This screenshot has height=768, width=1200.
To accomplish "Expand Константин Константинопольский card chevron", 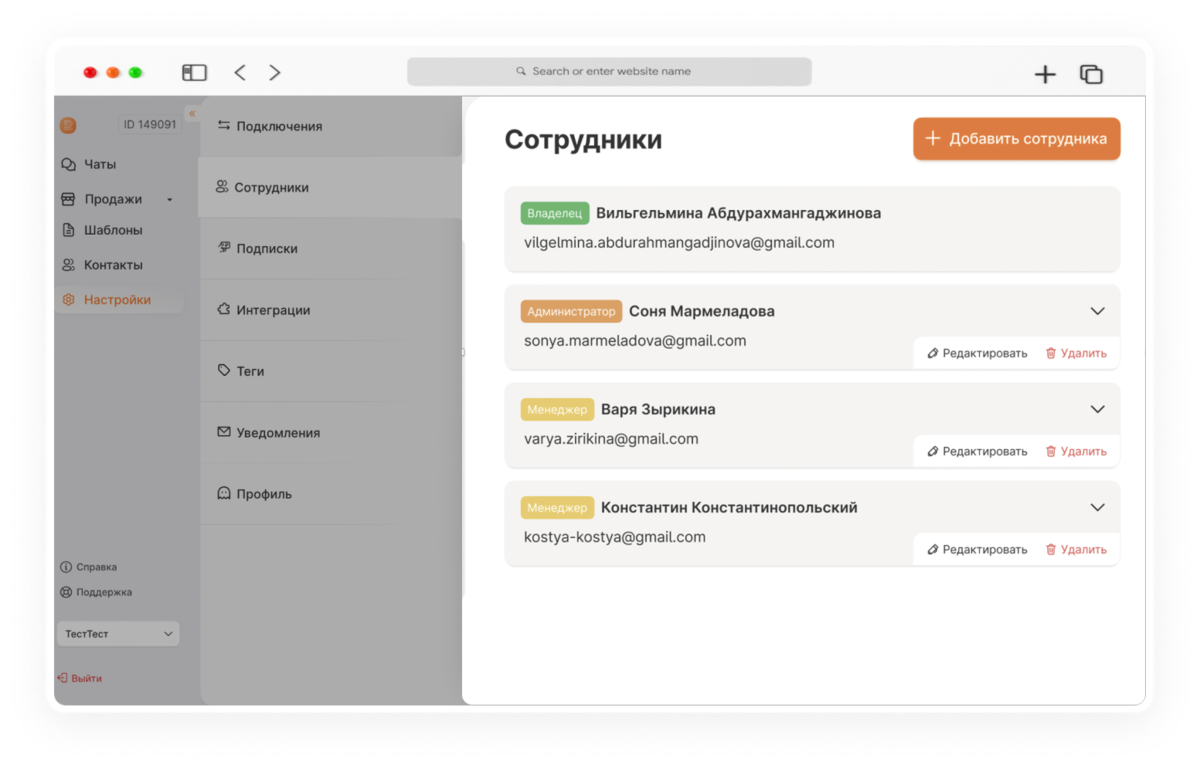I will (x=1097, y=507).
